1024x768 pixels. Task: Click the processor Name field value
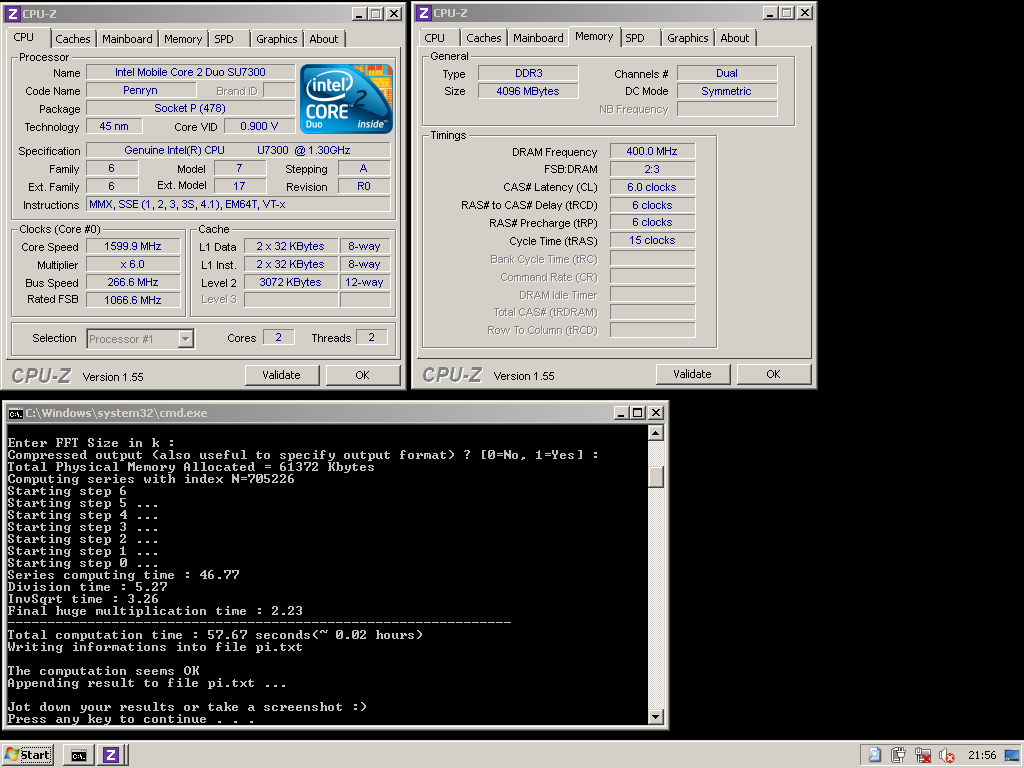(x=190, y=72)
